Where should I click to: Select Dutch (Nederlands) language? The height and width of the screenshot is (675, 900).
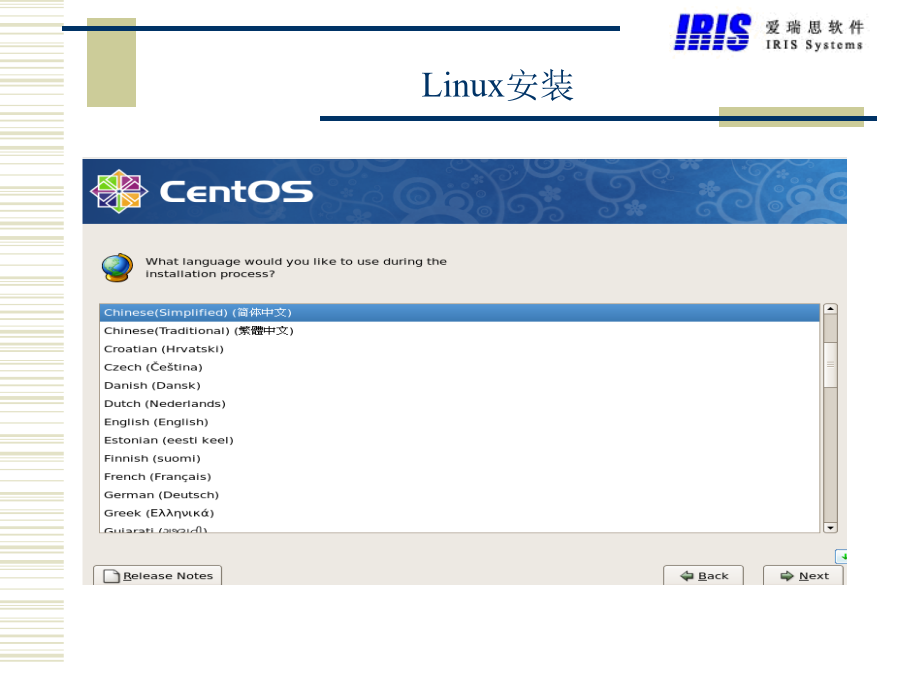[x=459, y=404]
